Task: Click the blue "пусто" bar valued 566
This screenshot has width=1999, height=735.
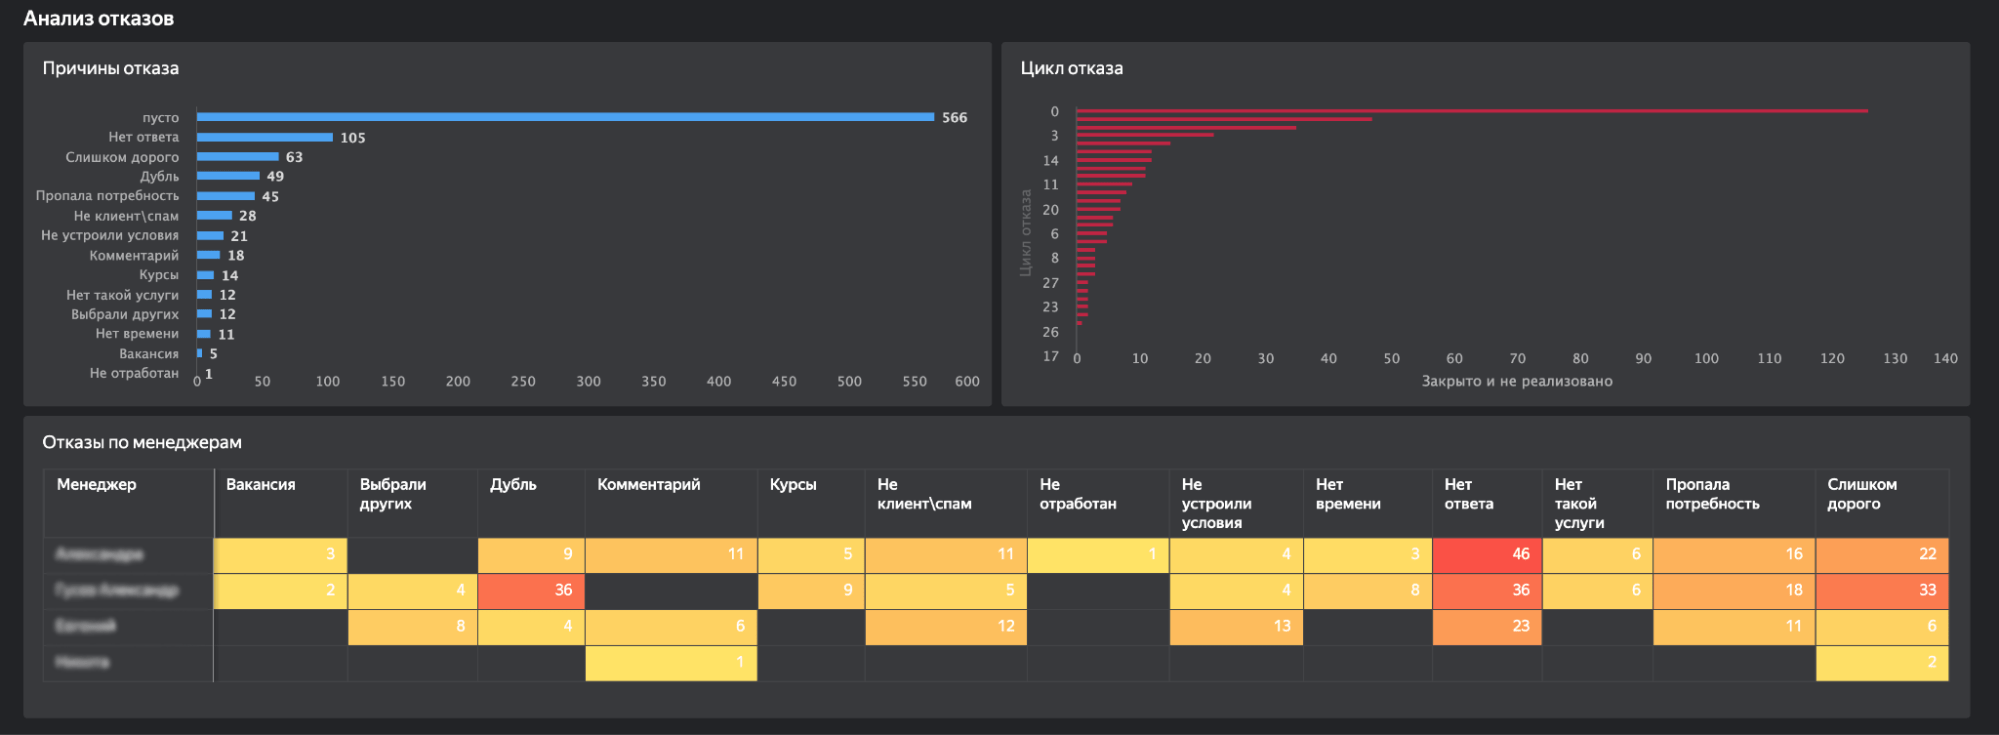Action: pos(565,117)
